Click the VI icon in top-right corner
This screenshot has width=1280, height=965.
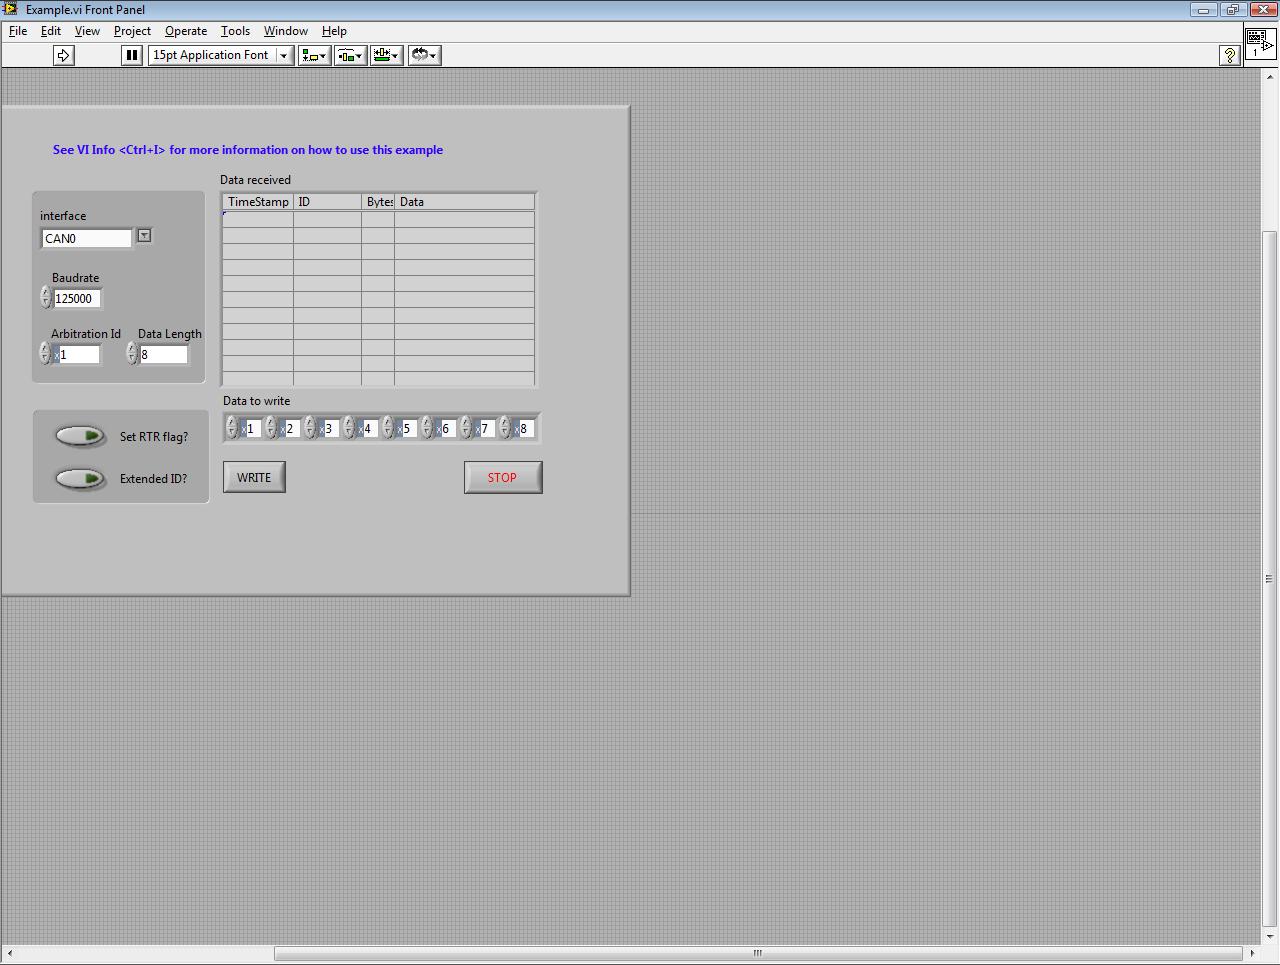1259,42
